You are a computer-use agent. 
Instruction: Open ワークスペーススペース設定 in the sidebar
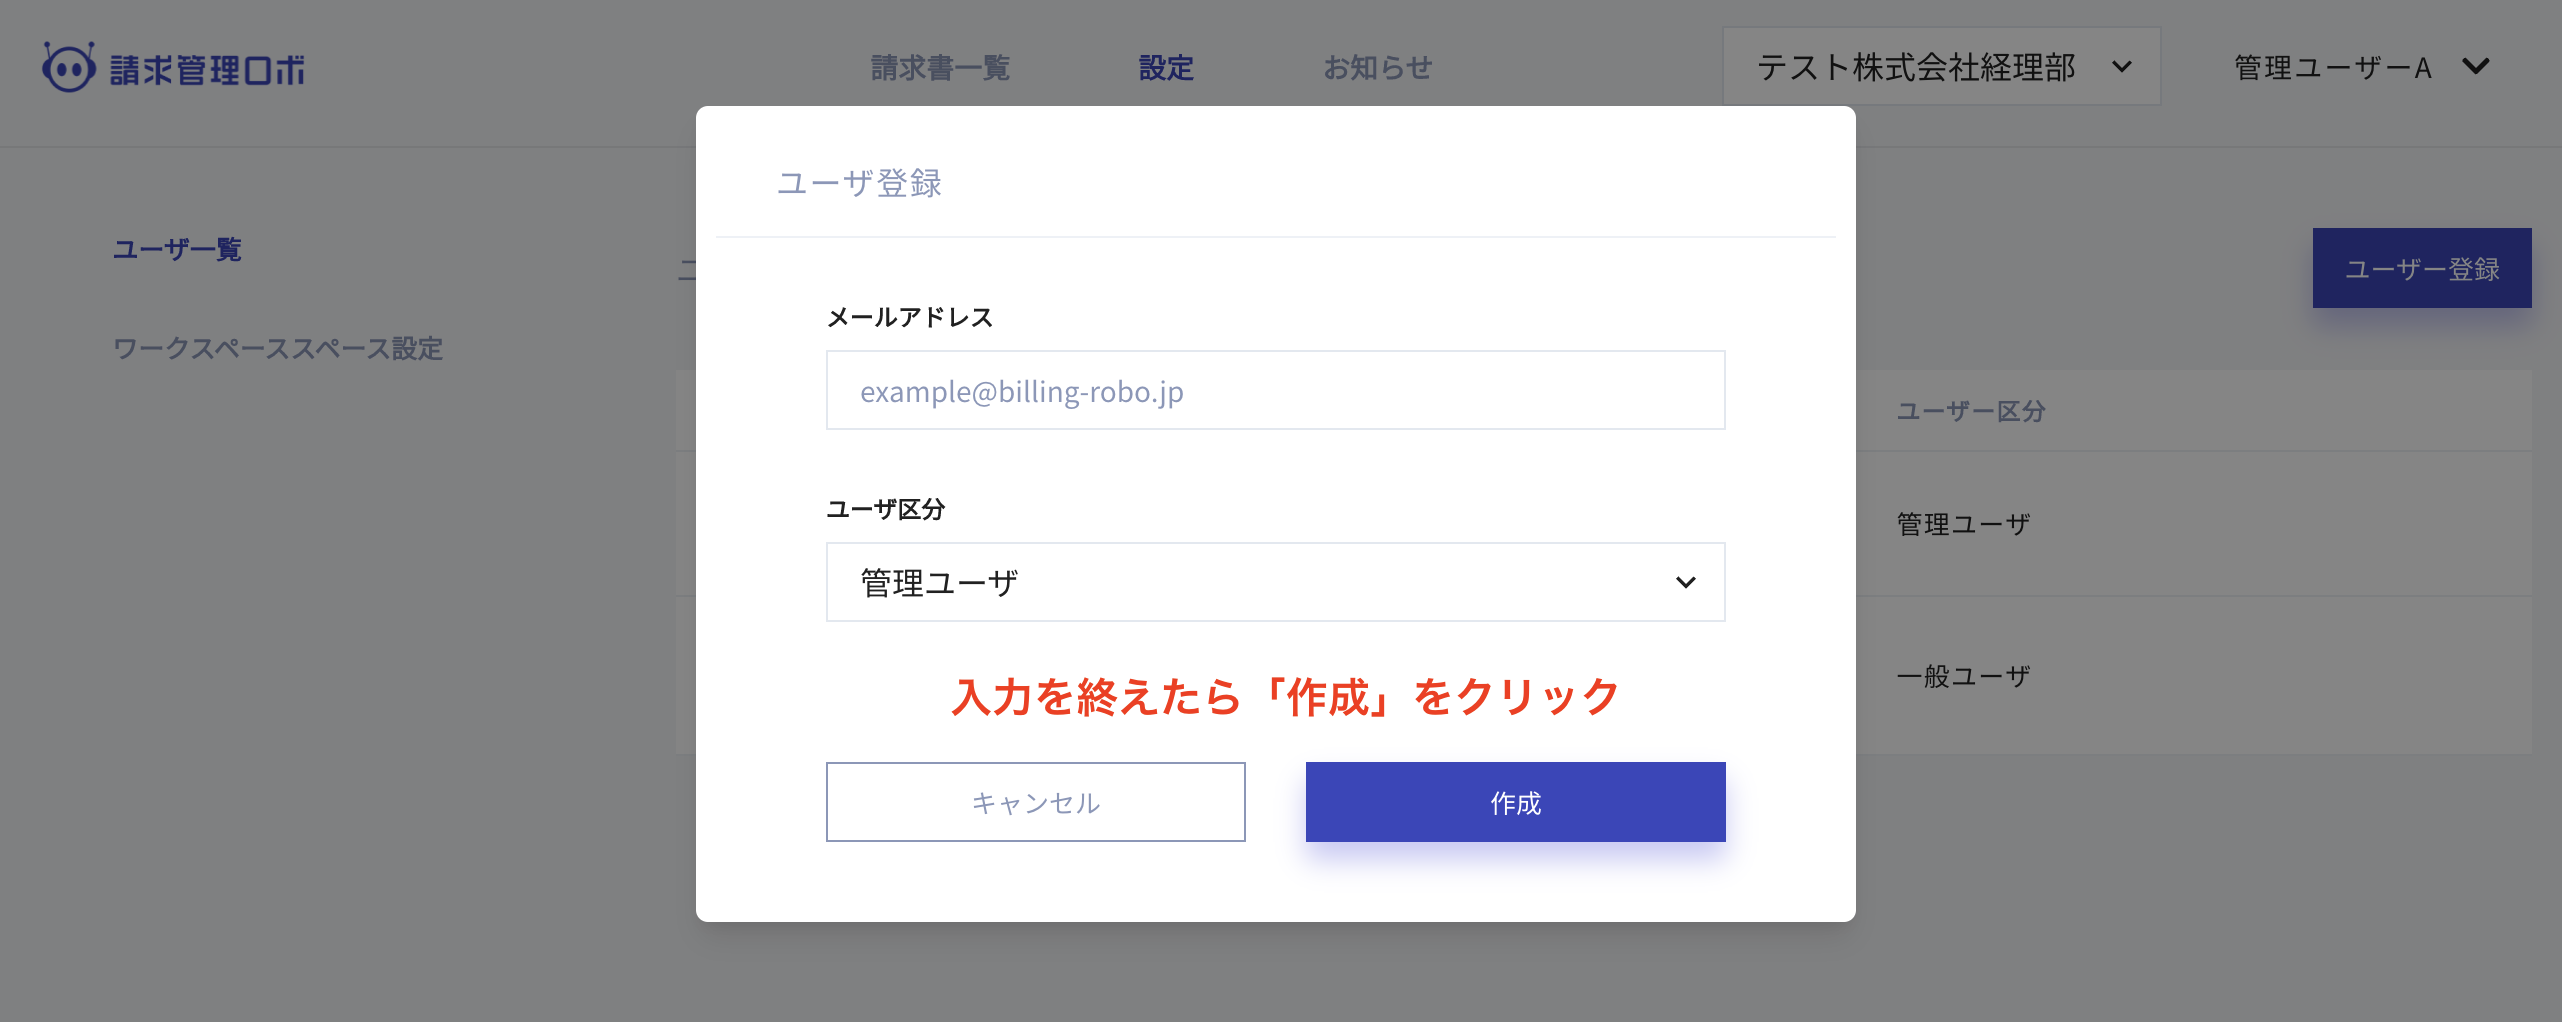click(x=277, y=349)
